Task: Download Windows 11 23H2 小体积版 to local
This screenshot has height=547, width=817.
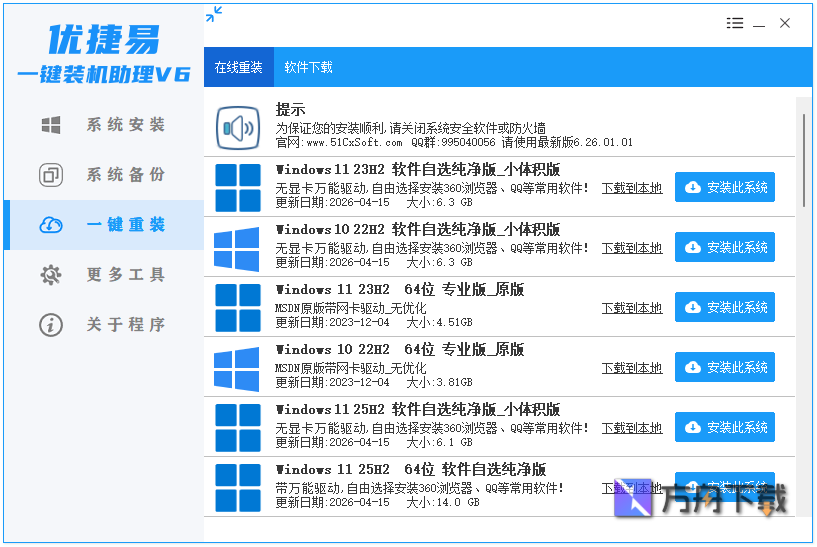Action: pos(632,188)
